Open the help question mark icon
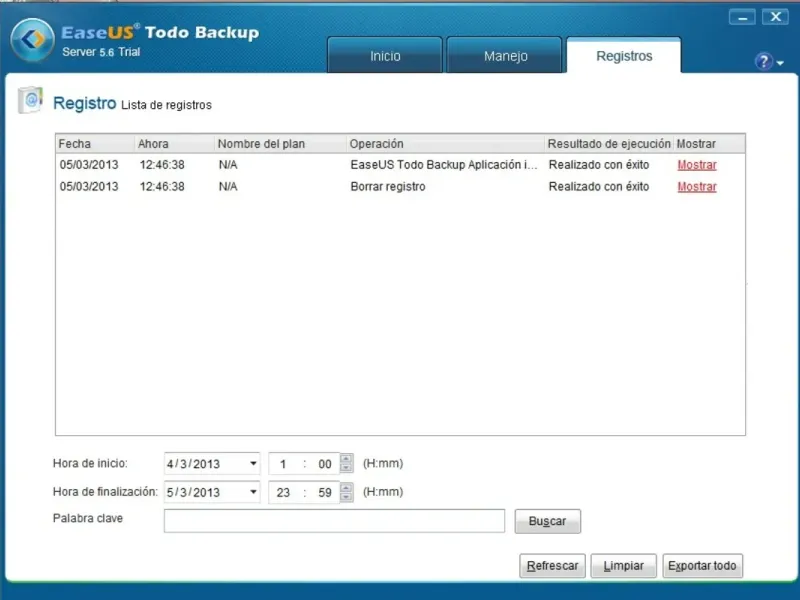This screenshot has width=800, height=600. [763, 62]
